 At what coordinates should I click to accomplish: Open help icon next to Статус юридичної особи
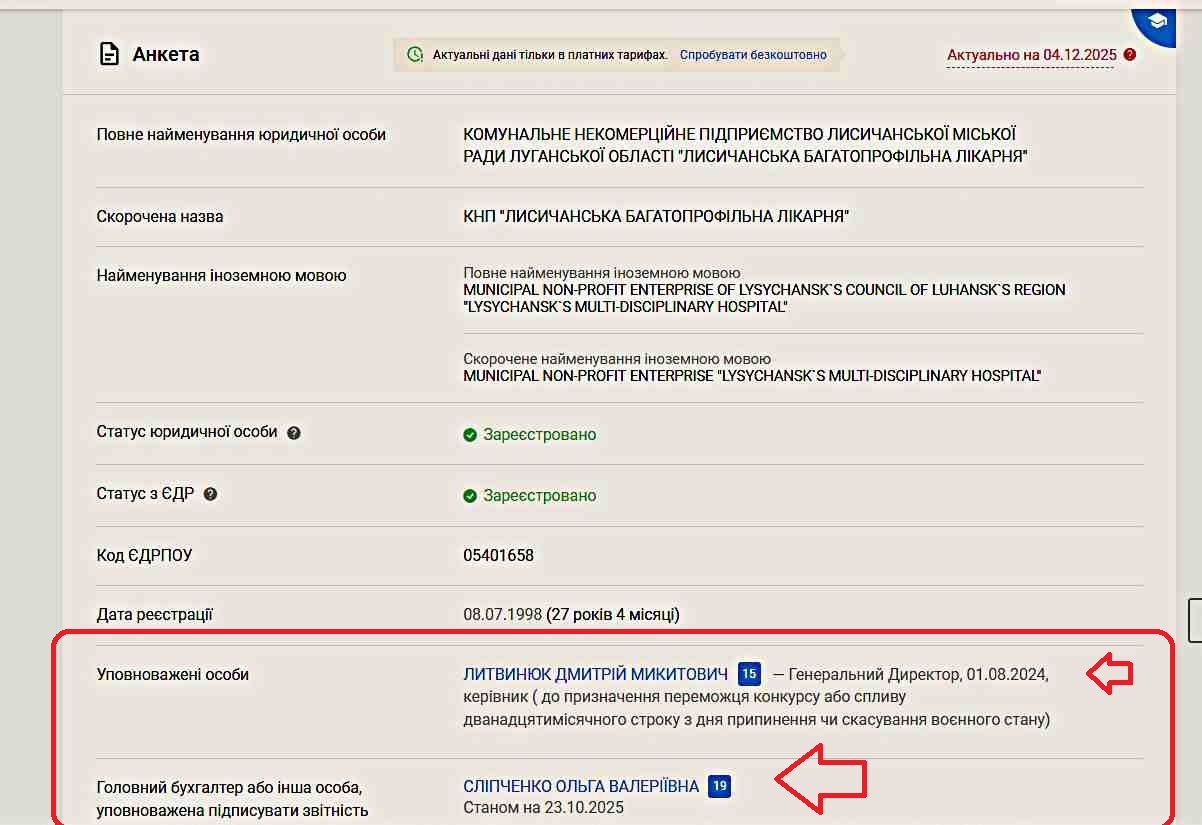pyautogui.click(x=294, y=433)
